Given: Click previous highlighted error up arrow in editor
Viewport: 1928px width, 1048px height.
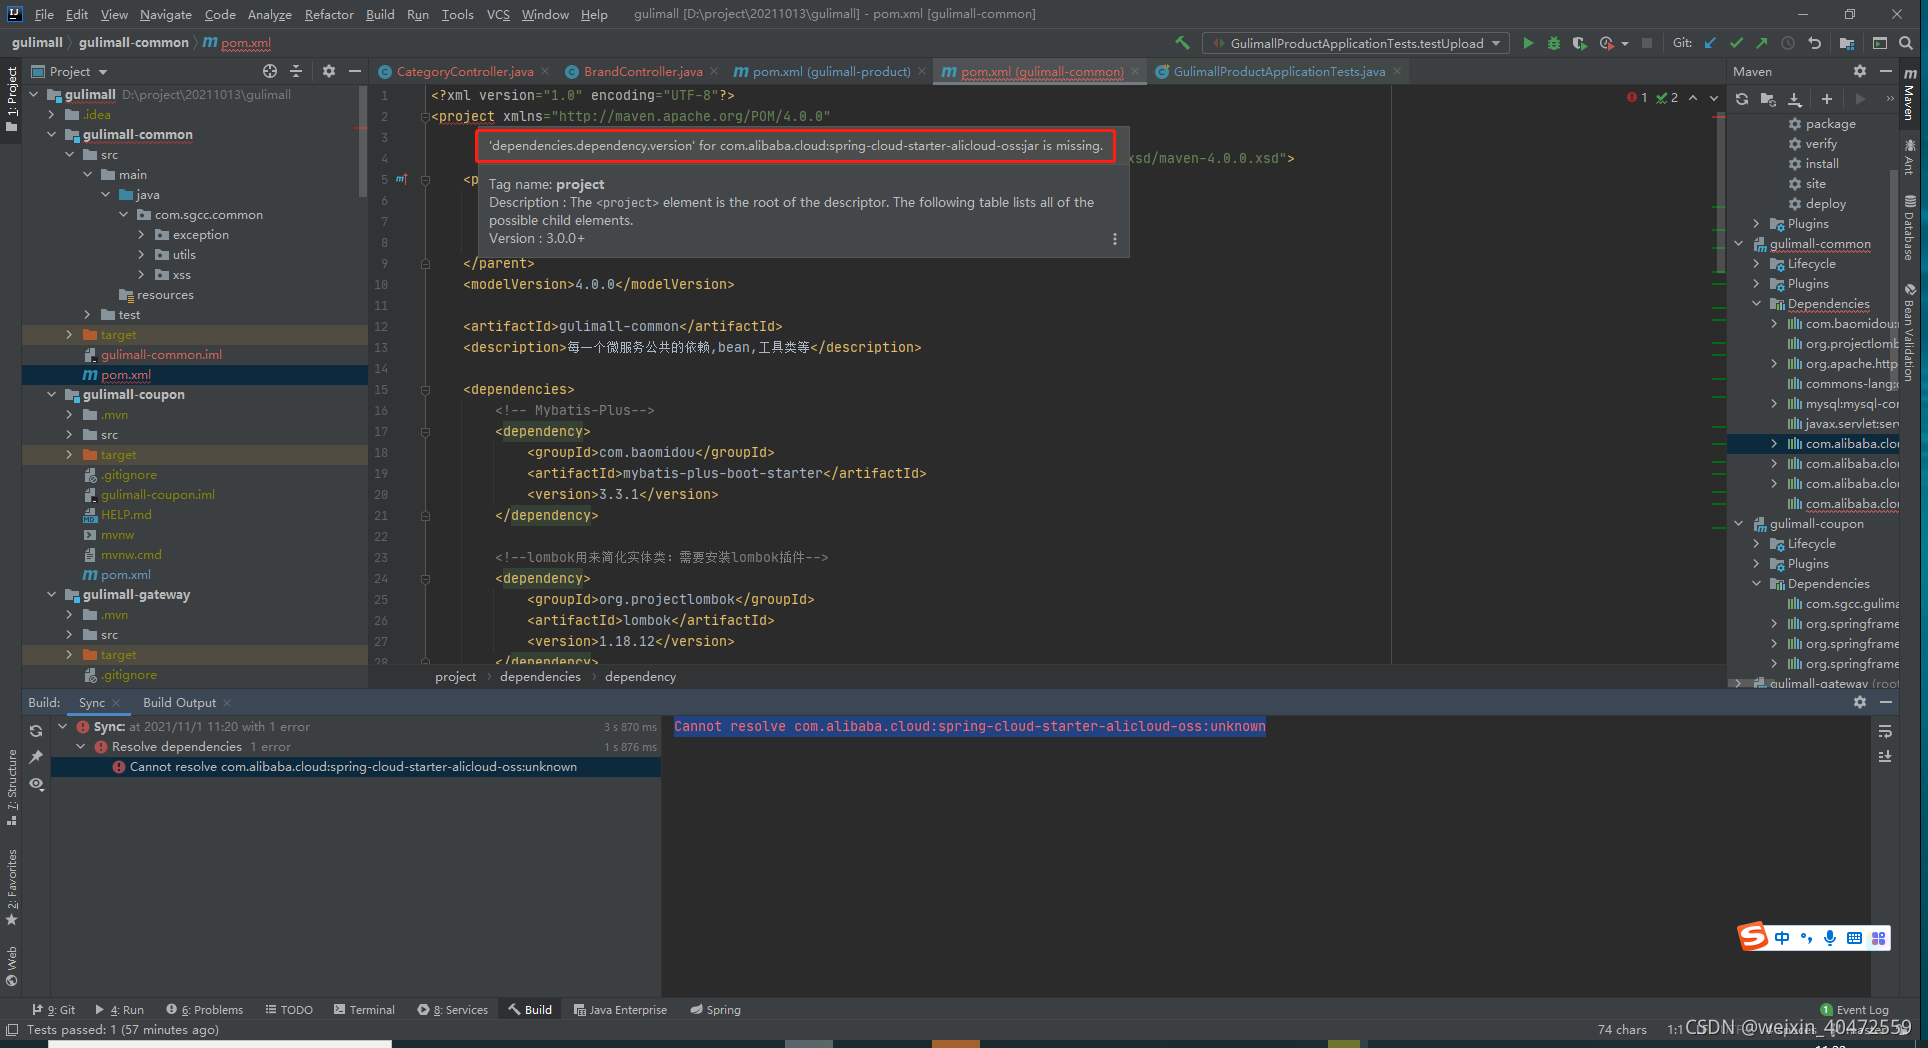Looking at the screenshot, I should (x=1693, y=98).
